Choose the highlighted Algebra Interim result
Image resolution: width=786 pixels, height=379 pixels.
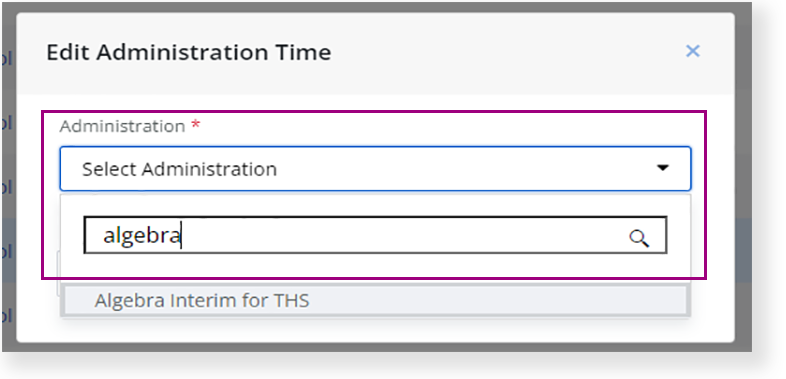(375, 300)
